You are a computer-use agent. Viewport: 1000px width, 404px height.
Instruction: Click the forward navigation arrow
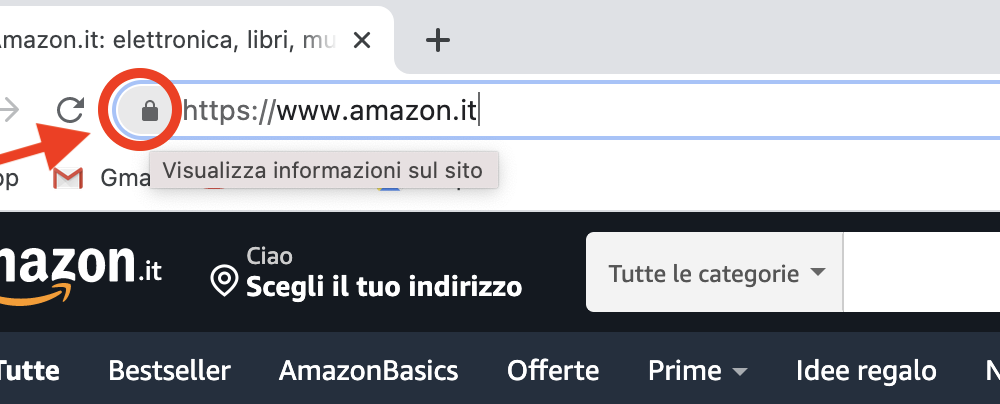9,110
